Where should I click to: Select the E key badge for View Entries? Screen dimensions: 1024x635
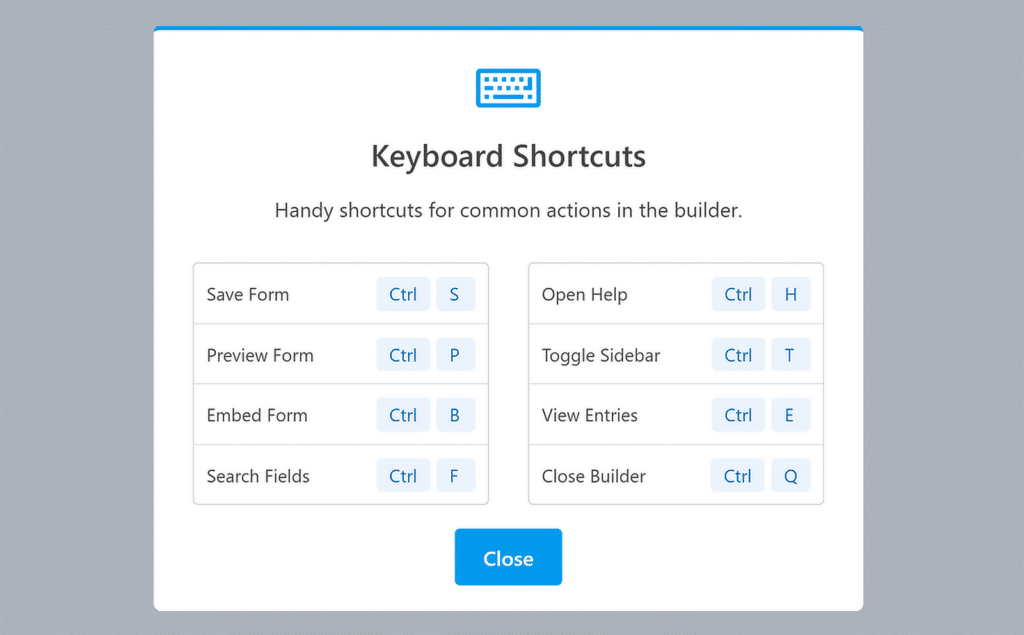791,414
